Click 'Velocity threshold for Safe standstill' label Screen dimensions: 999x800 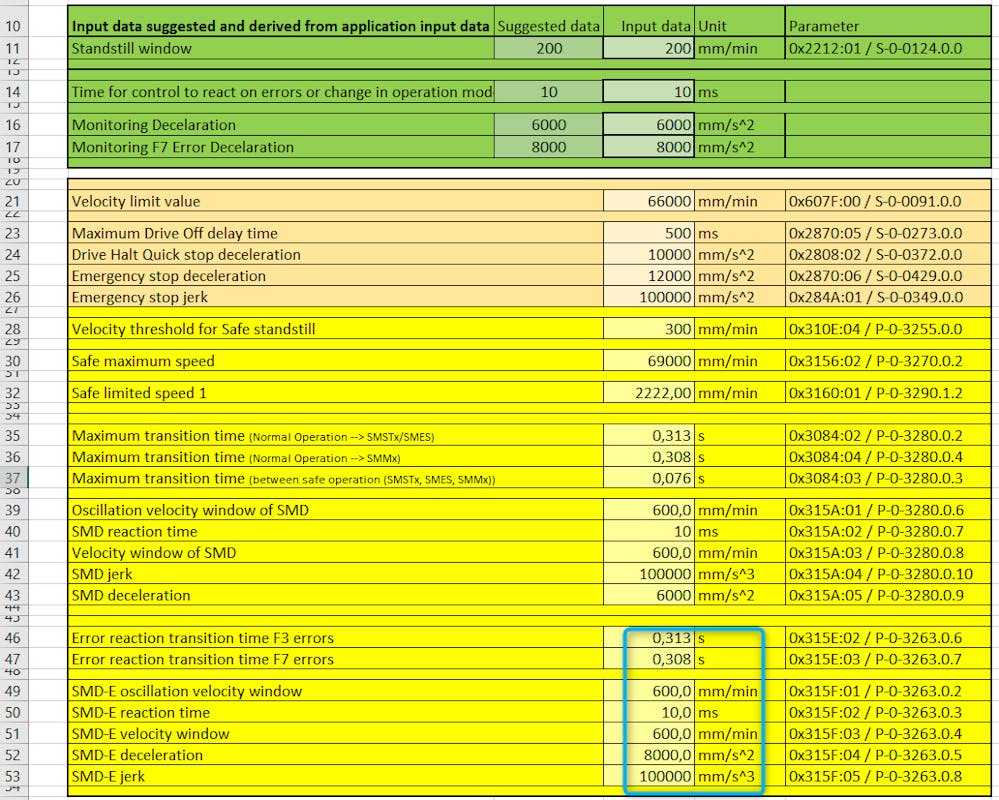click(335, 329)
